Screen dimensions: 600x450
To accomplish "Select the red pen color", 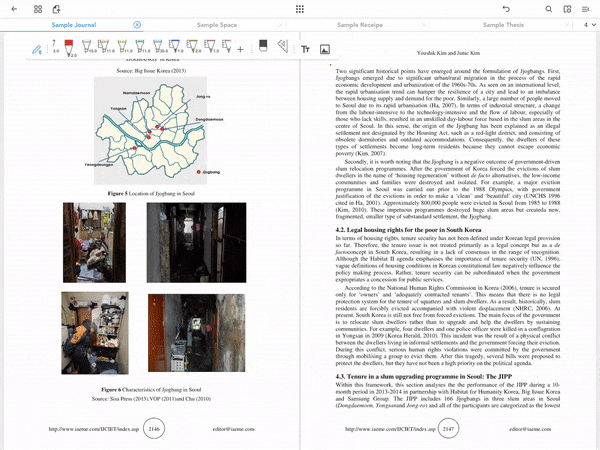I will tap(69, 48).
